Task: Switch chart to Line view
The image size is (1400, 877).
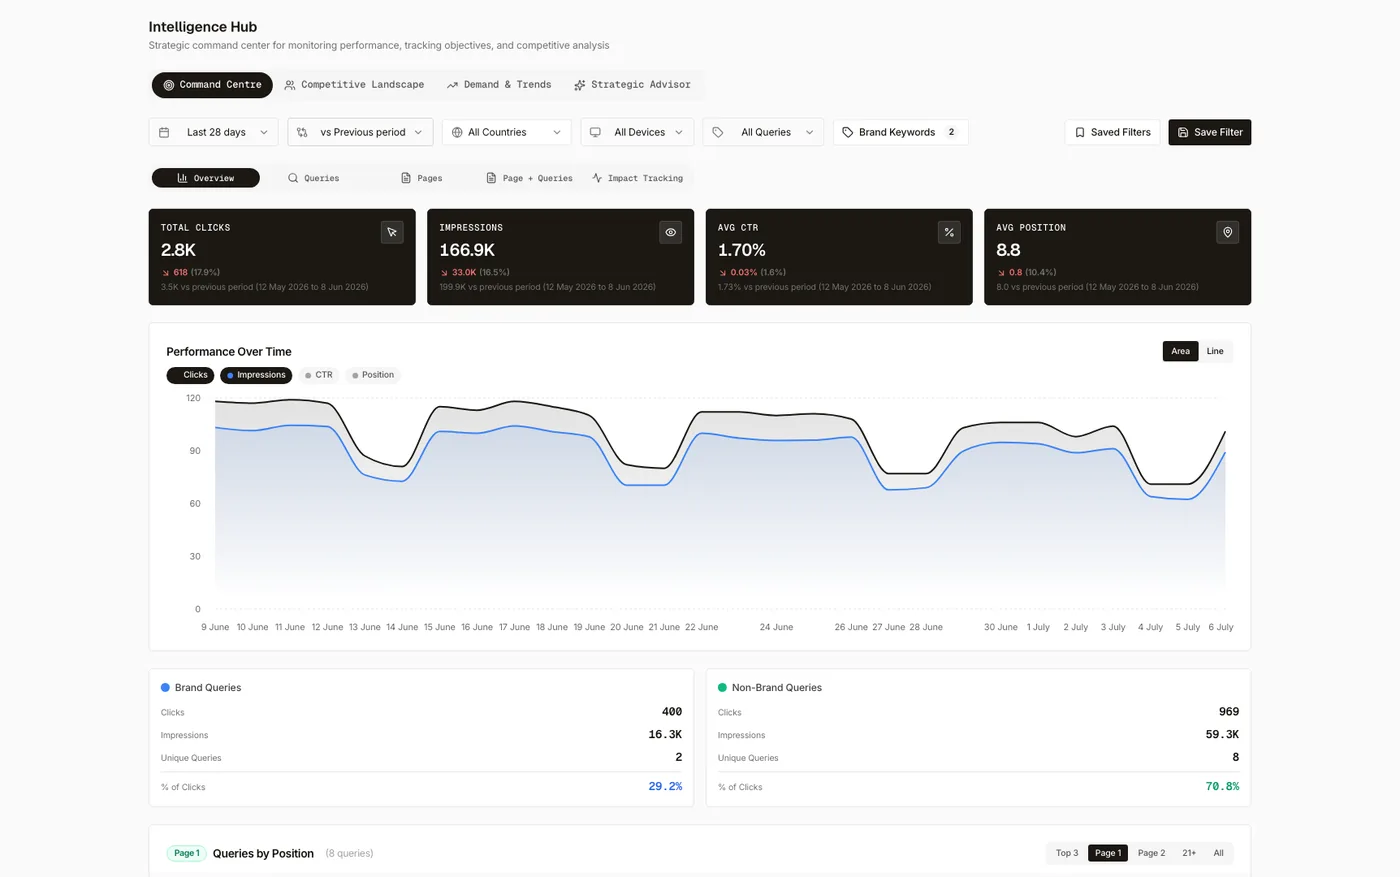Action: tap(1215, 351)
